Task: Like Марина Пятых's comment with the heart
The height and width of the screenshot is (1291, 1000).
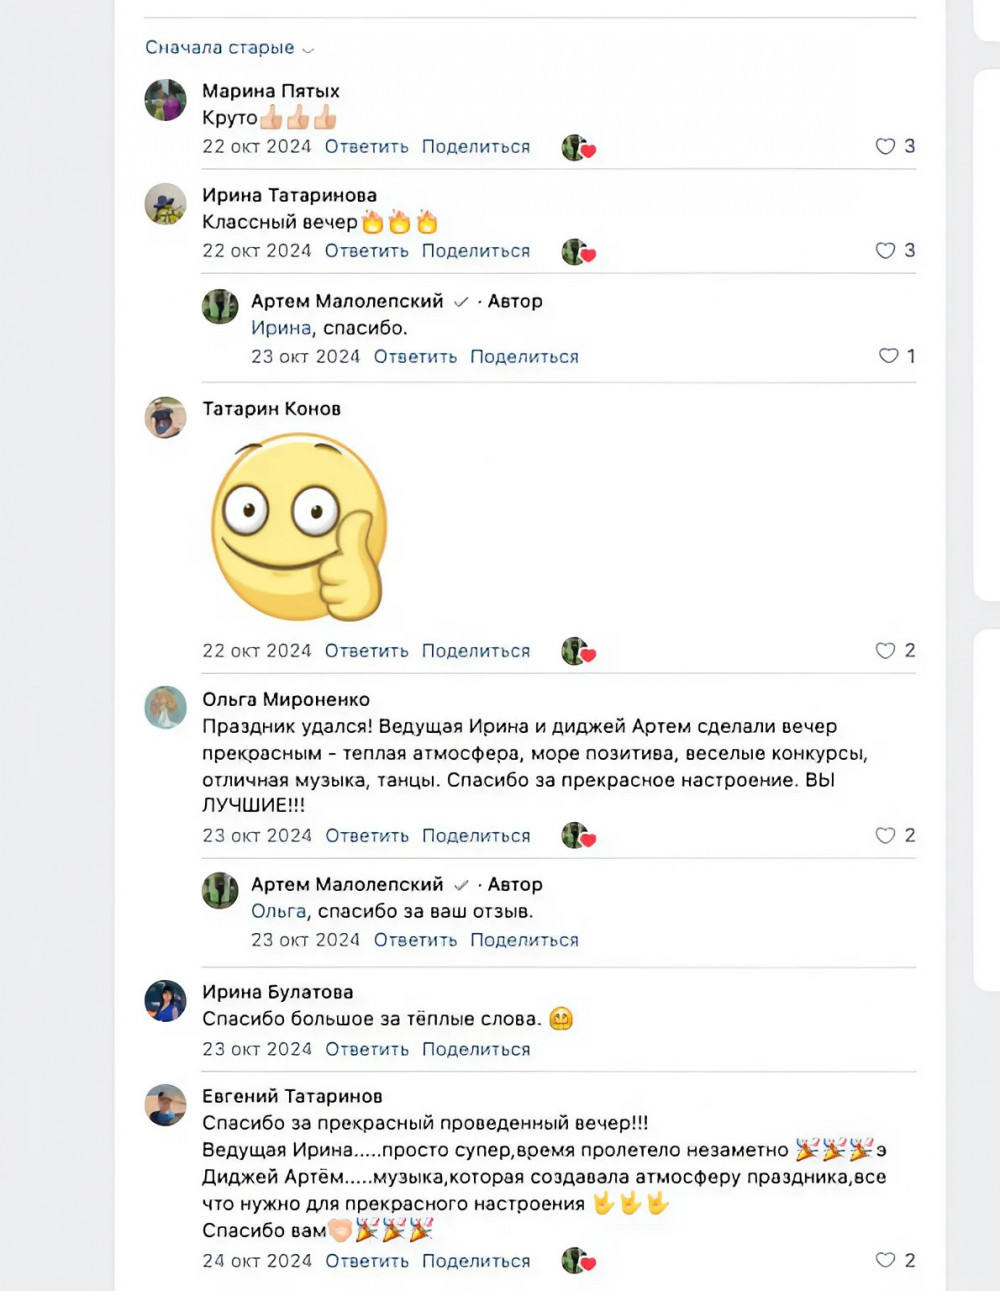Action: pyautogui.click(x=885, y=146)
